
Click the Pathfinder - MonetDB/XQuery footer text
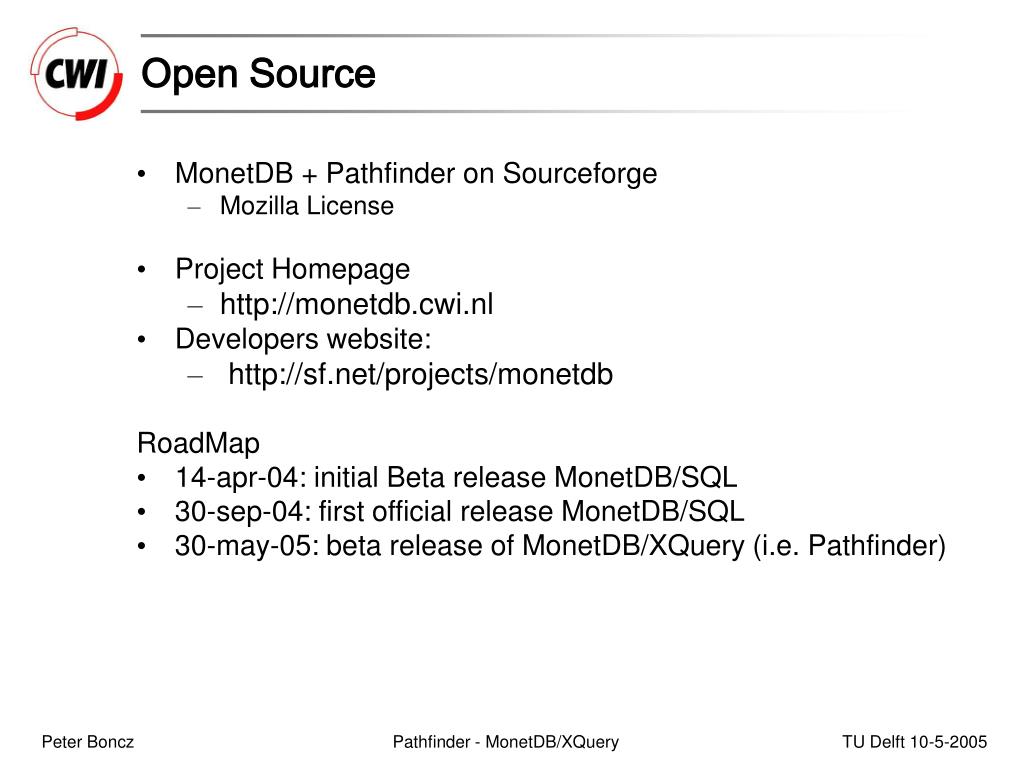coord(505,742)
